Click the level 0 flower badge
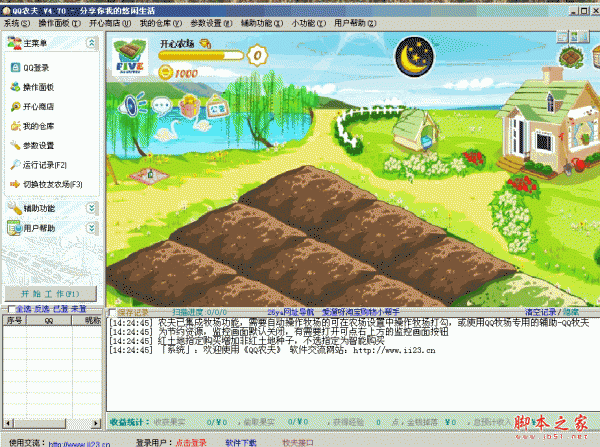 click(258, 56)
